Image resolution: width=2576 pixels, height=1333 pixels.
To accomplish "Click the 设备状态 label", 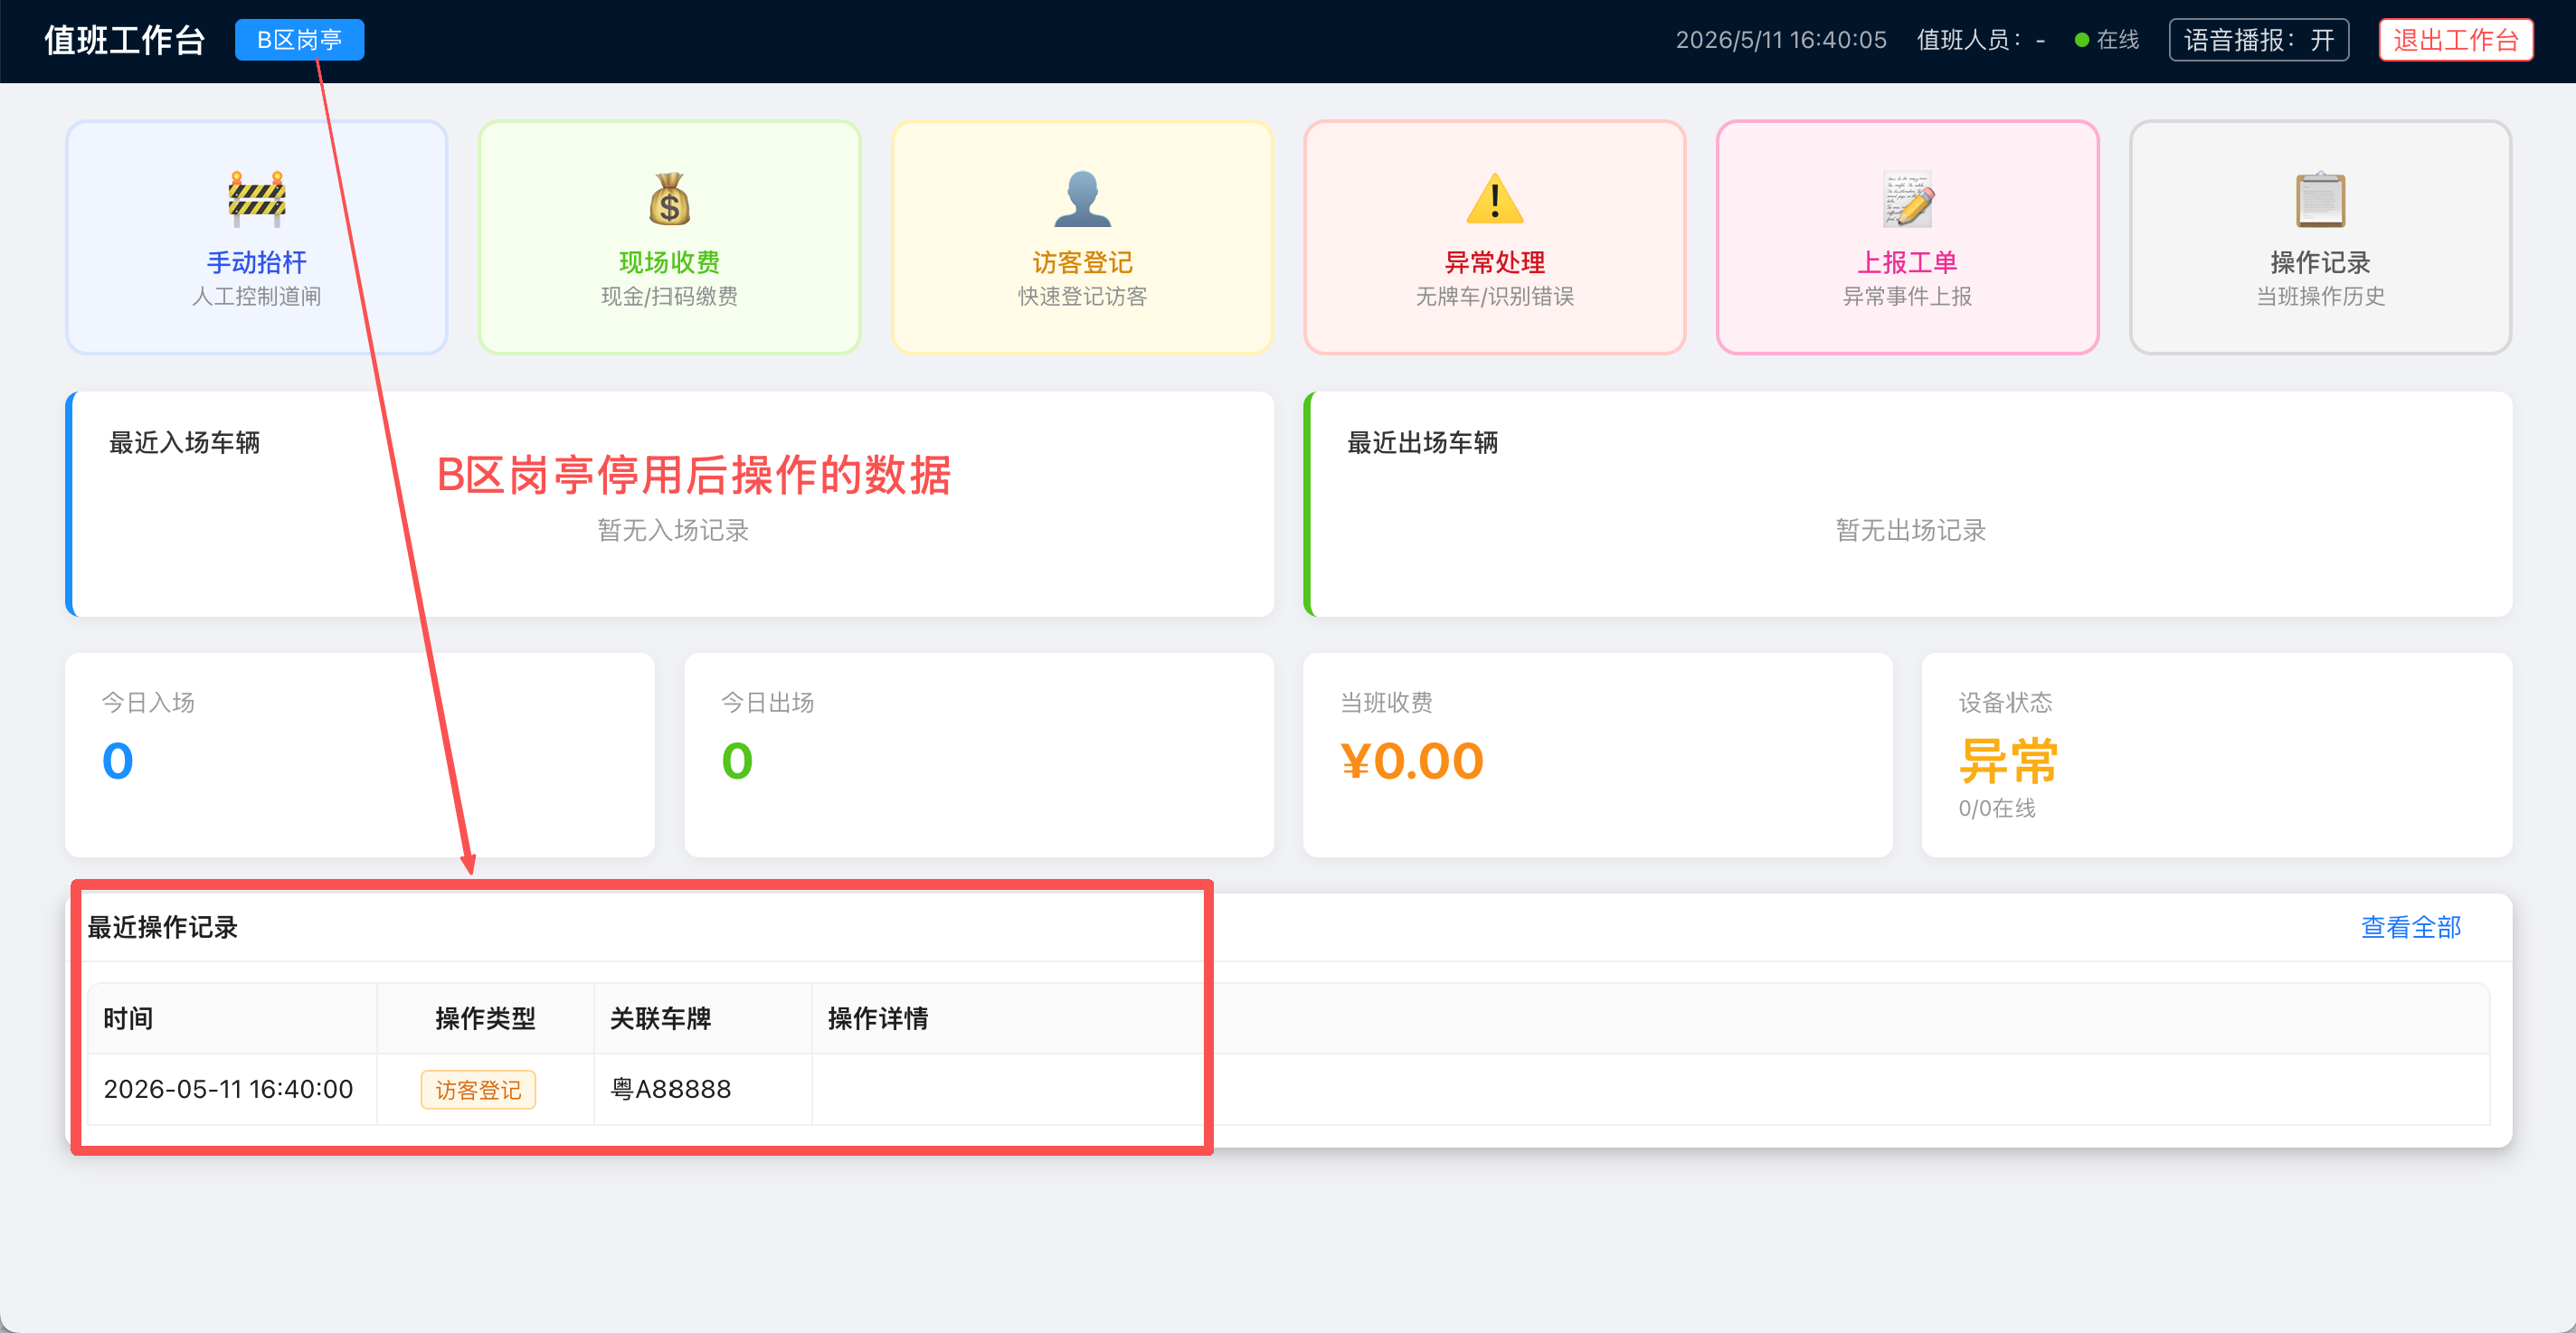I will tap(2005, 702).
